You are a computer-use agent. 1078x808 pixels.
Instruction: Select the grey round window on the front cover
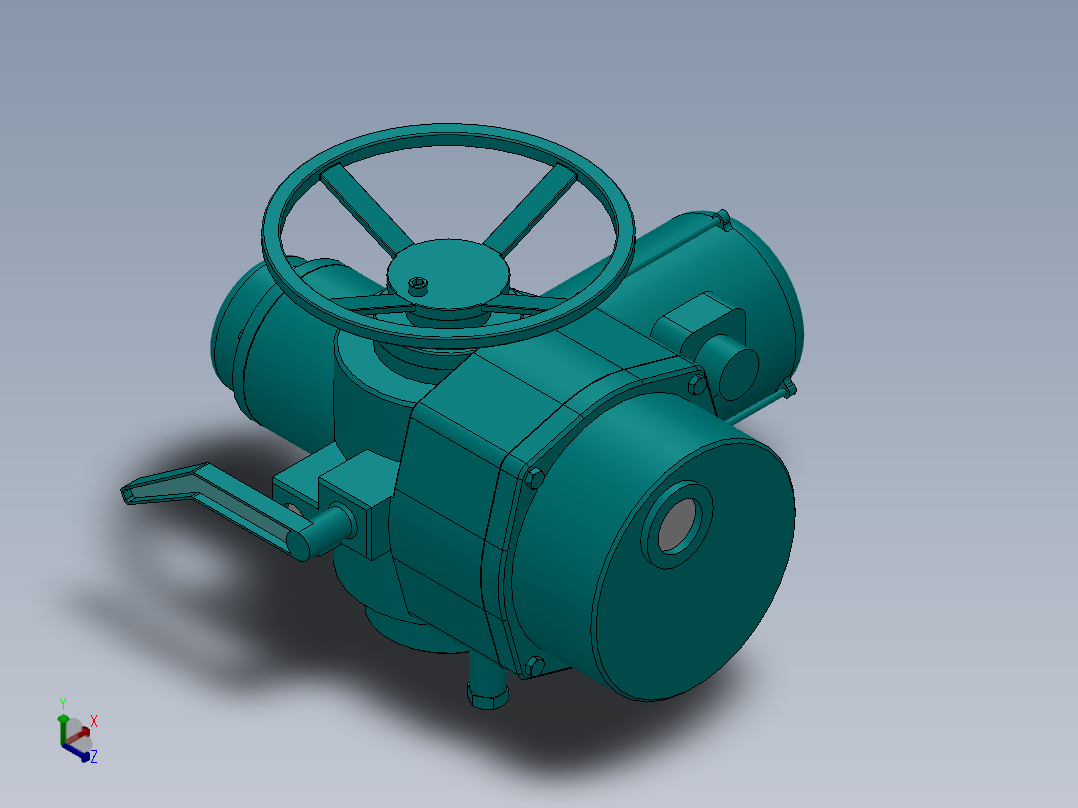tap(679, 525)
